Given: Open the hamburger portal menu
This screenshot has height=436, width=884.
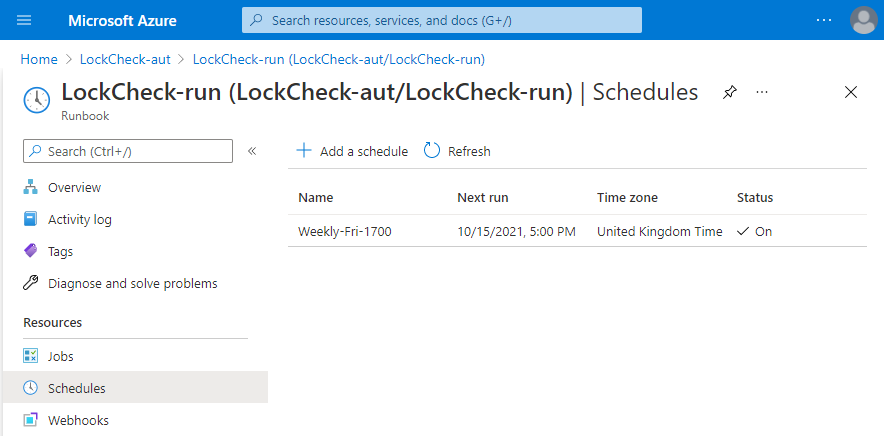Looking at the screenshot, I should pyautogui.click(x=24, y=20).
